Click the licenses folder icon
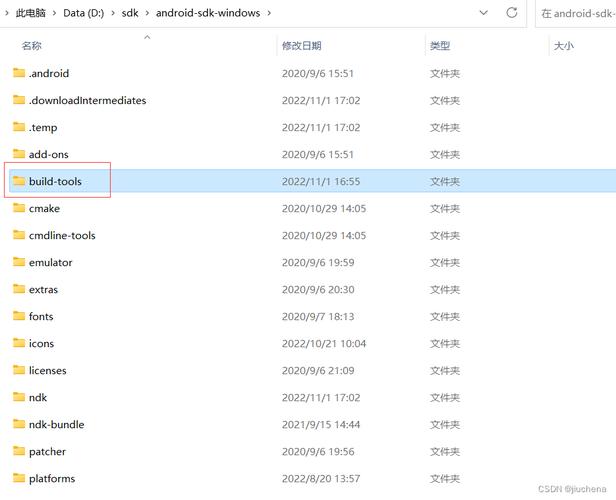The height and width of the screenshot is (500, 616). (18, 370)
